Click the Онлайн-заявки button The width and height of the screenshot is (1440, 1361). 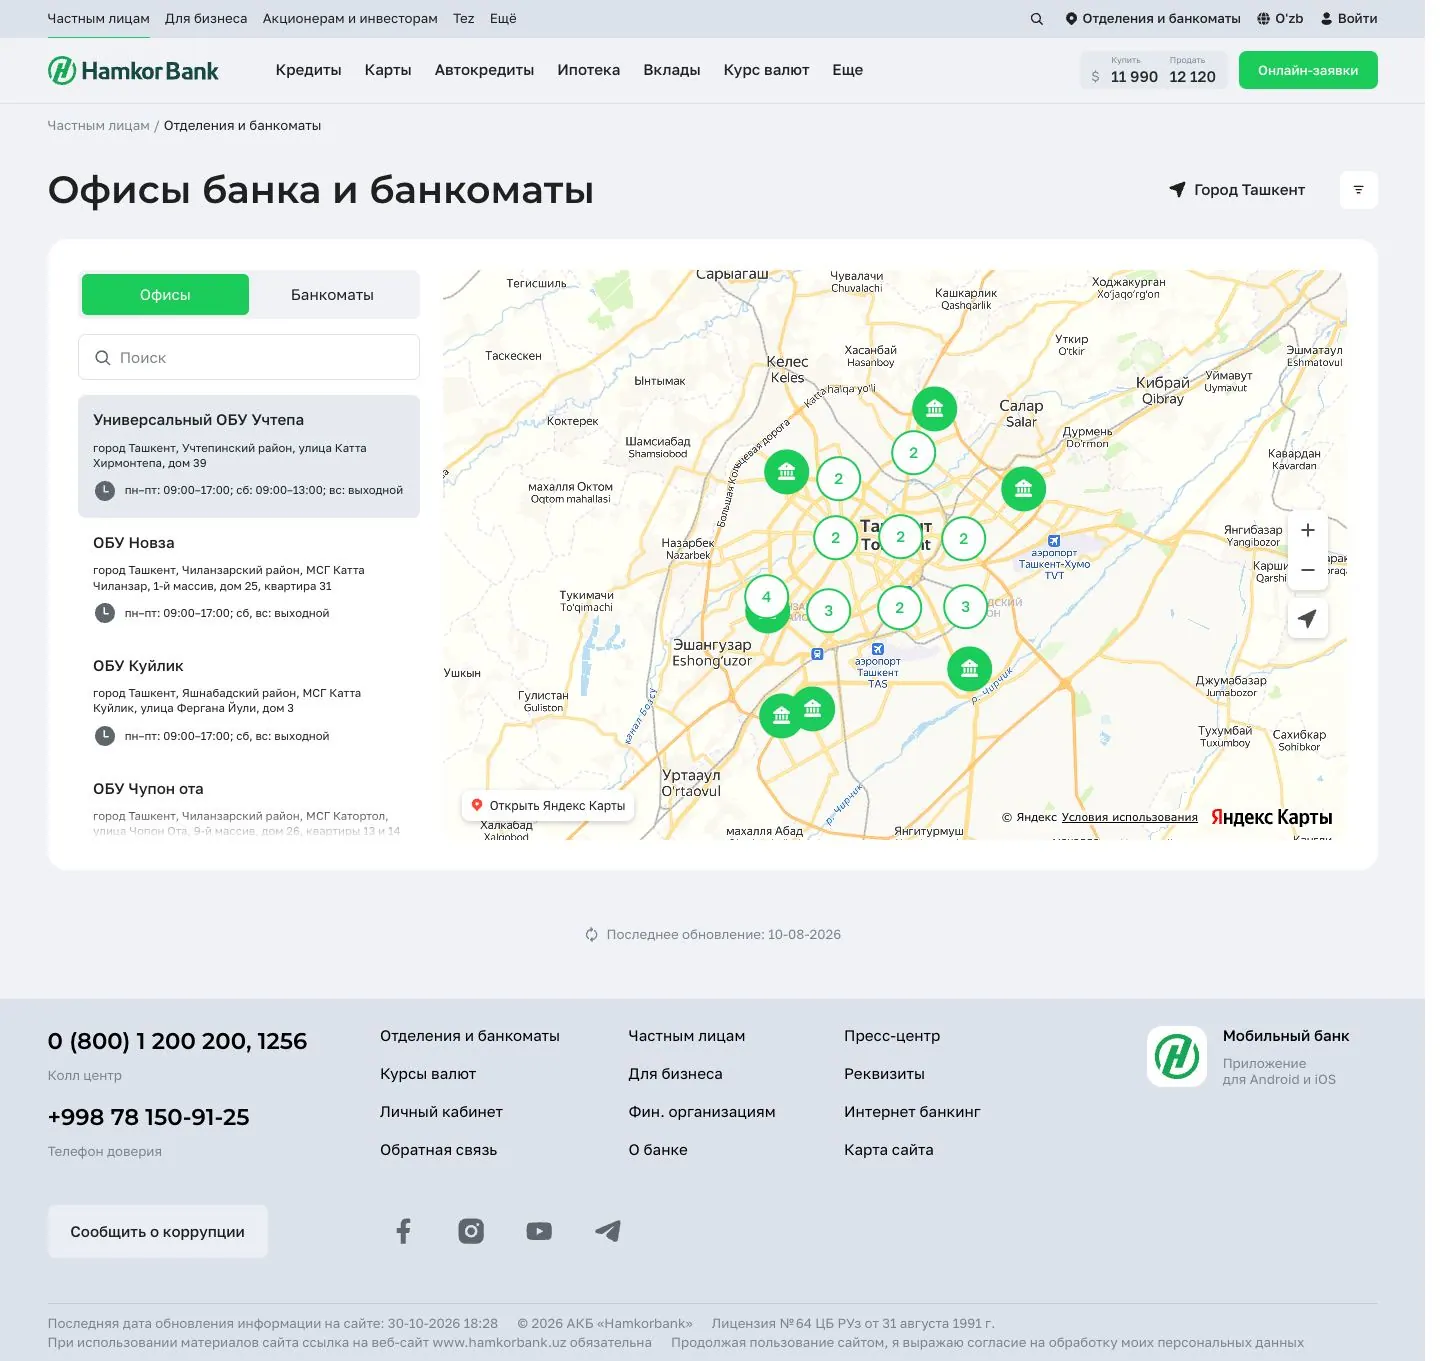(x=1308, y=70)
